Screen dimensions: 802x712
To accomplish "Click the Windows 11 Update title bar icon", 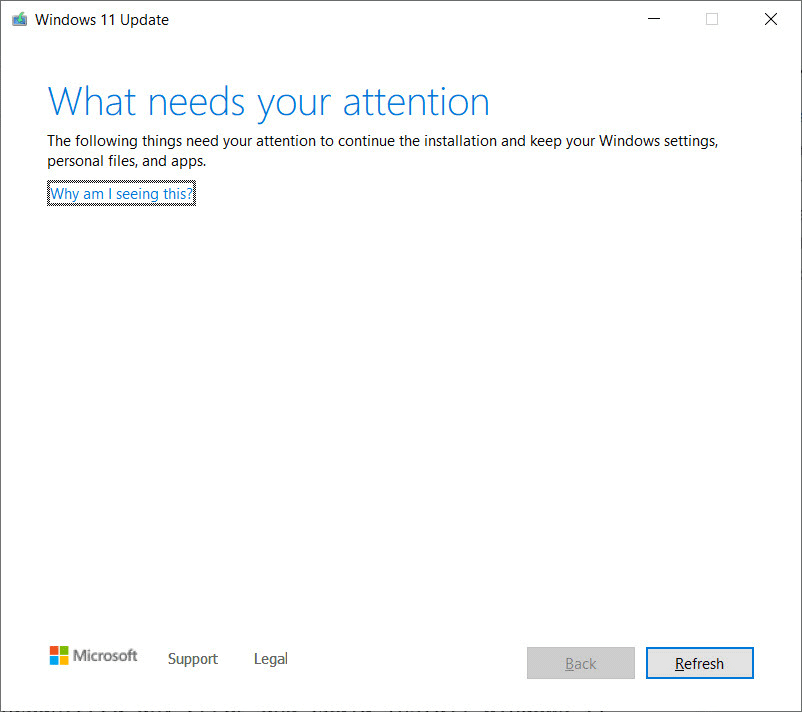I will click(x=19, y=19).
